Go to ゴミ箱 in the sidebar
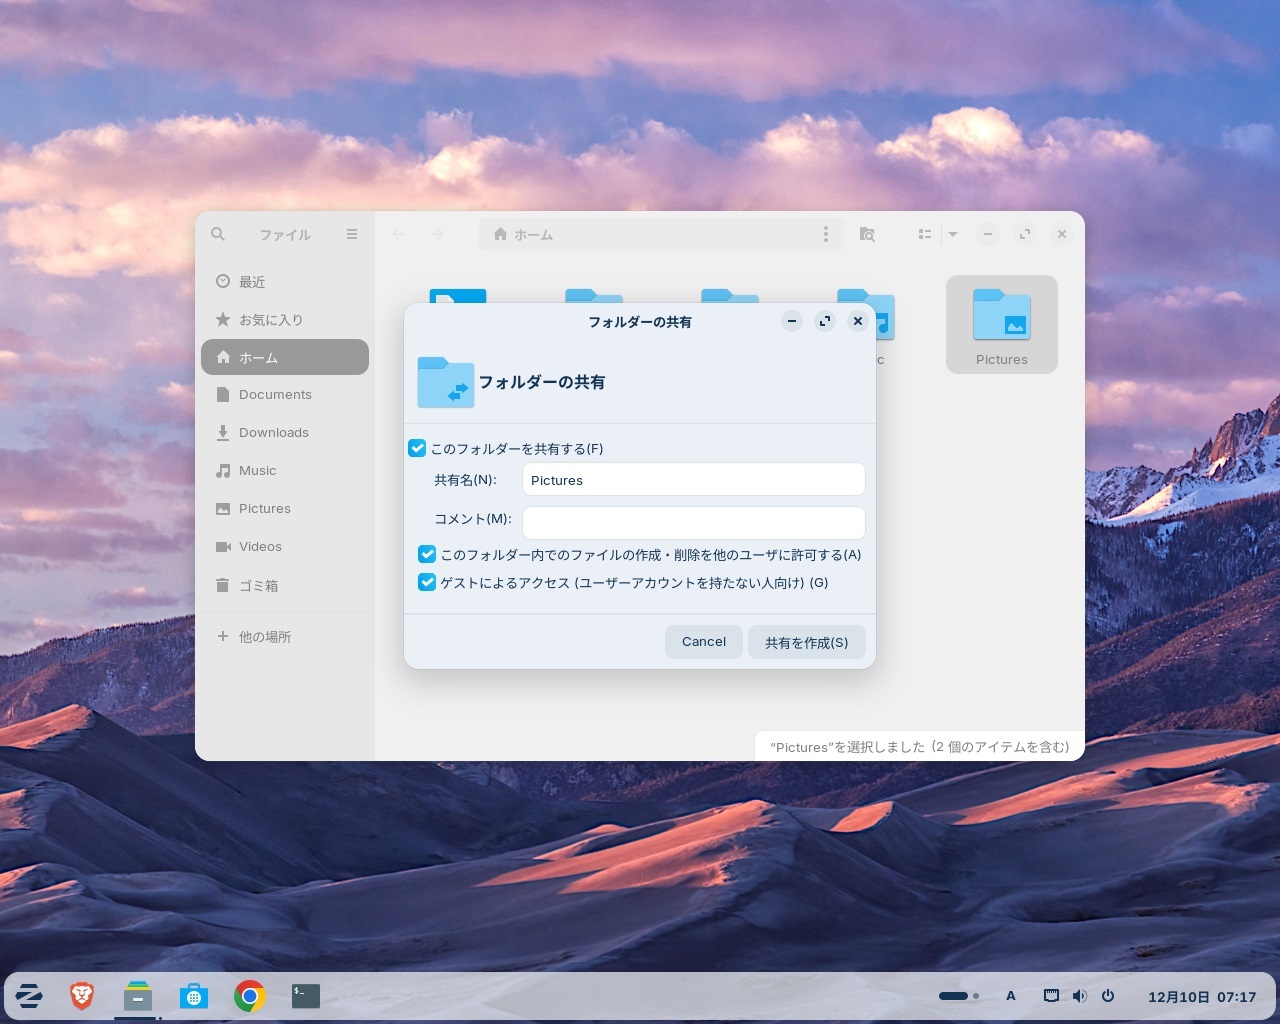The height and width of the screenshot is (1024, 1280). 258,586
